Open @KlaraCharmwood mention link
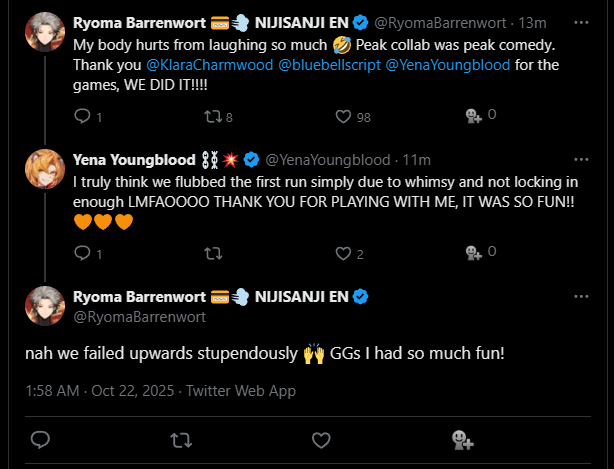Viewport: 614px width, 469px height. pyautogui.click(x=209, y=65)
